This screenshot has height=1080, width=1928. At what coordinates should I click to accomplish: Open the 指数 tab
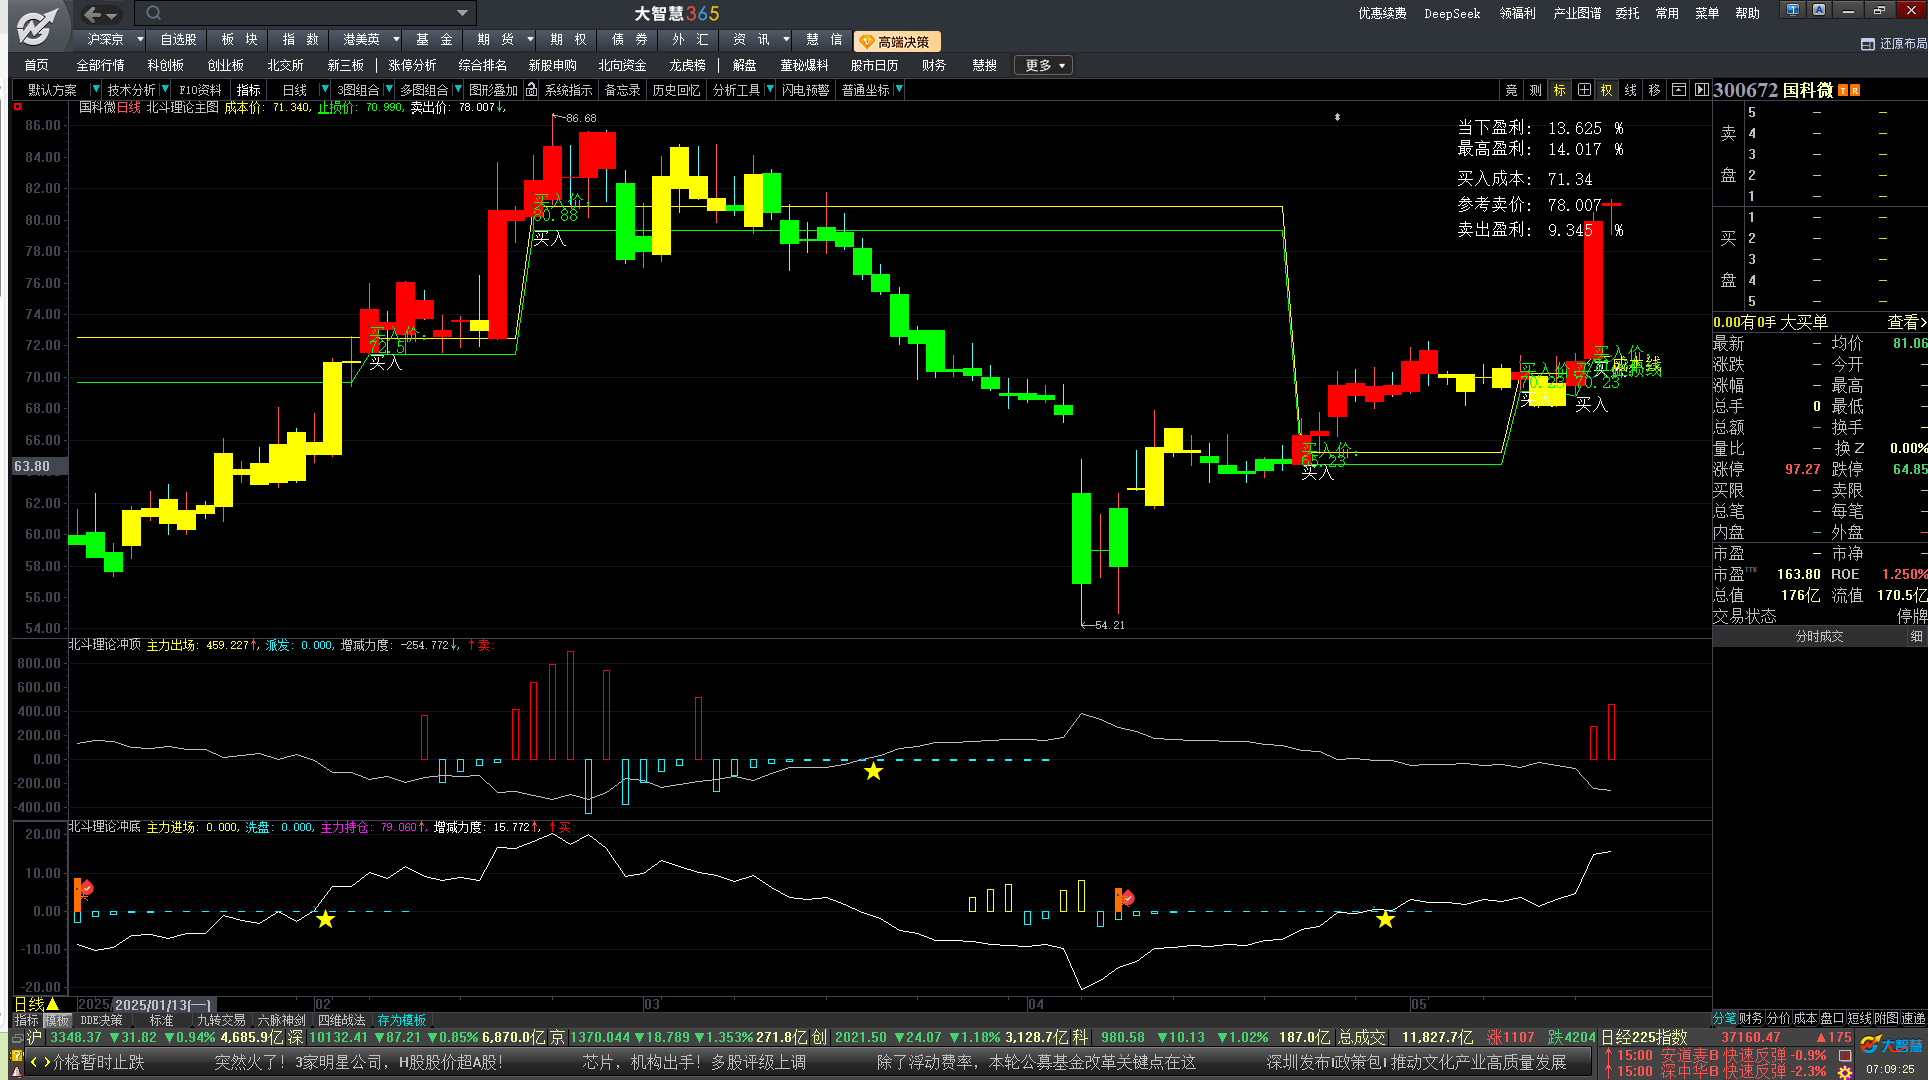pos(300,40)
